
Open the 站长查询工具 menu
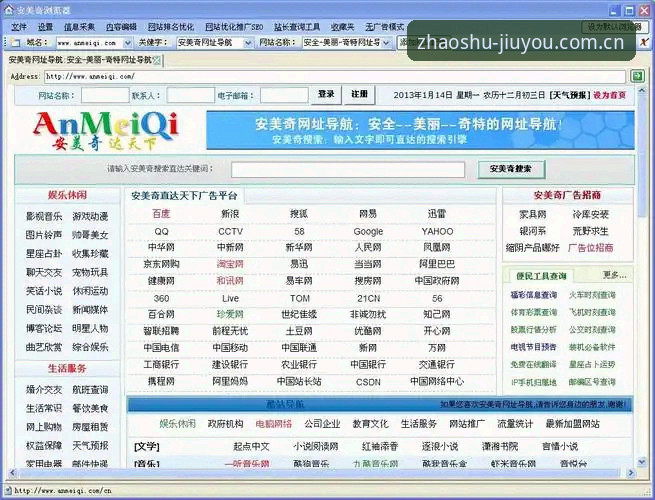tap(297, 27)
